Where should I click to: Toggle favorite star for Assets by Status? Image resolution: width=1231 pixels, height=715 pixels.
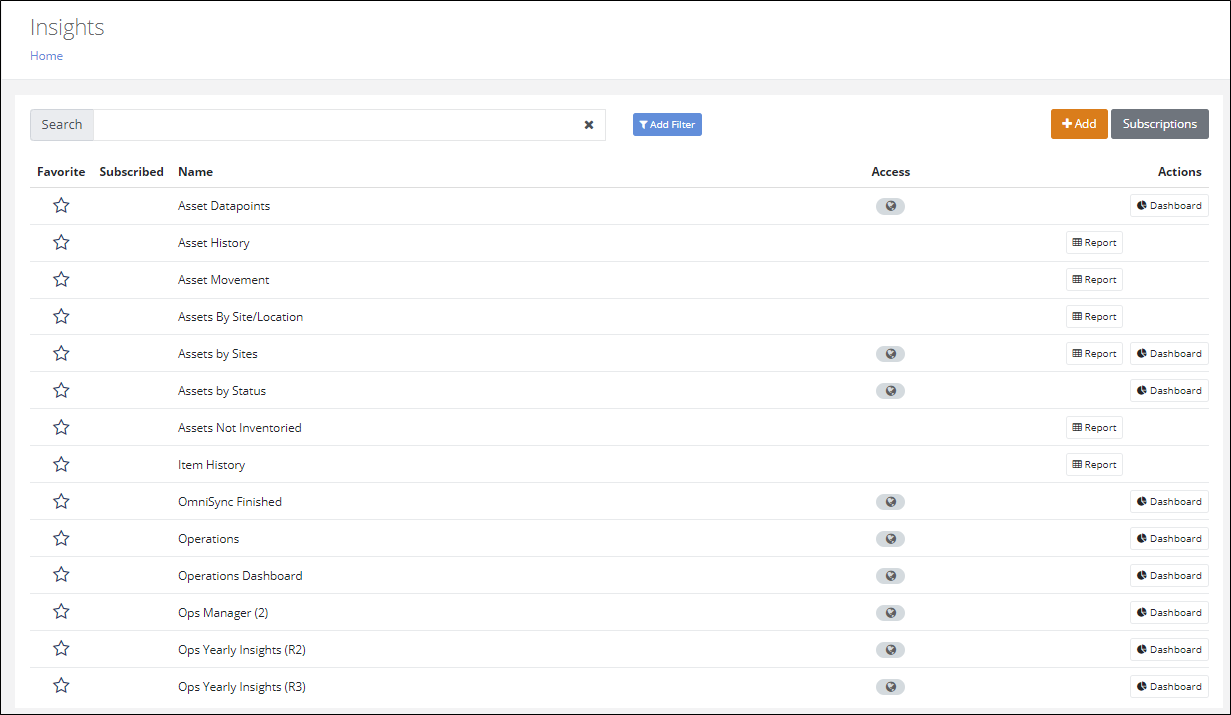point(61,391)
